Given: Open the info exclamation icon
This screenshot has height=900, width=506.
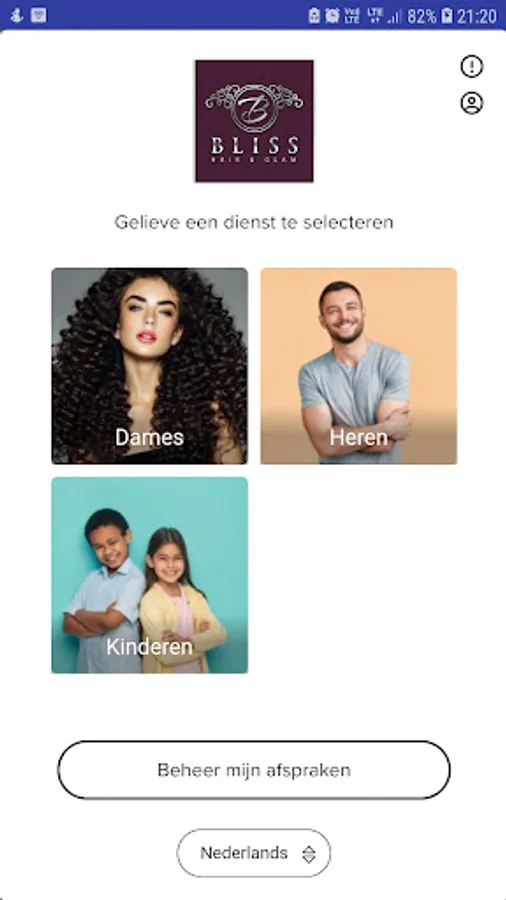Looking at the screenshot, I should 472,67.
